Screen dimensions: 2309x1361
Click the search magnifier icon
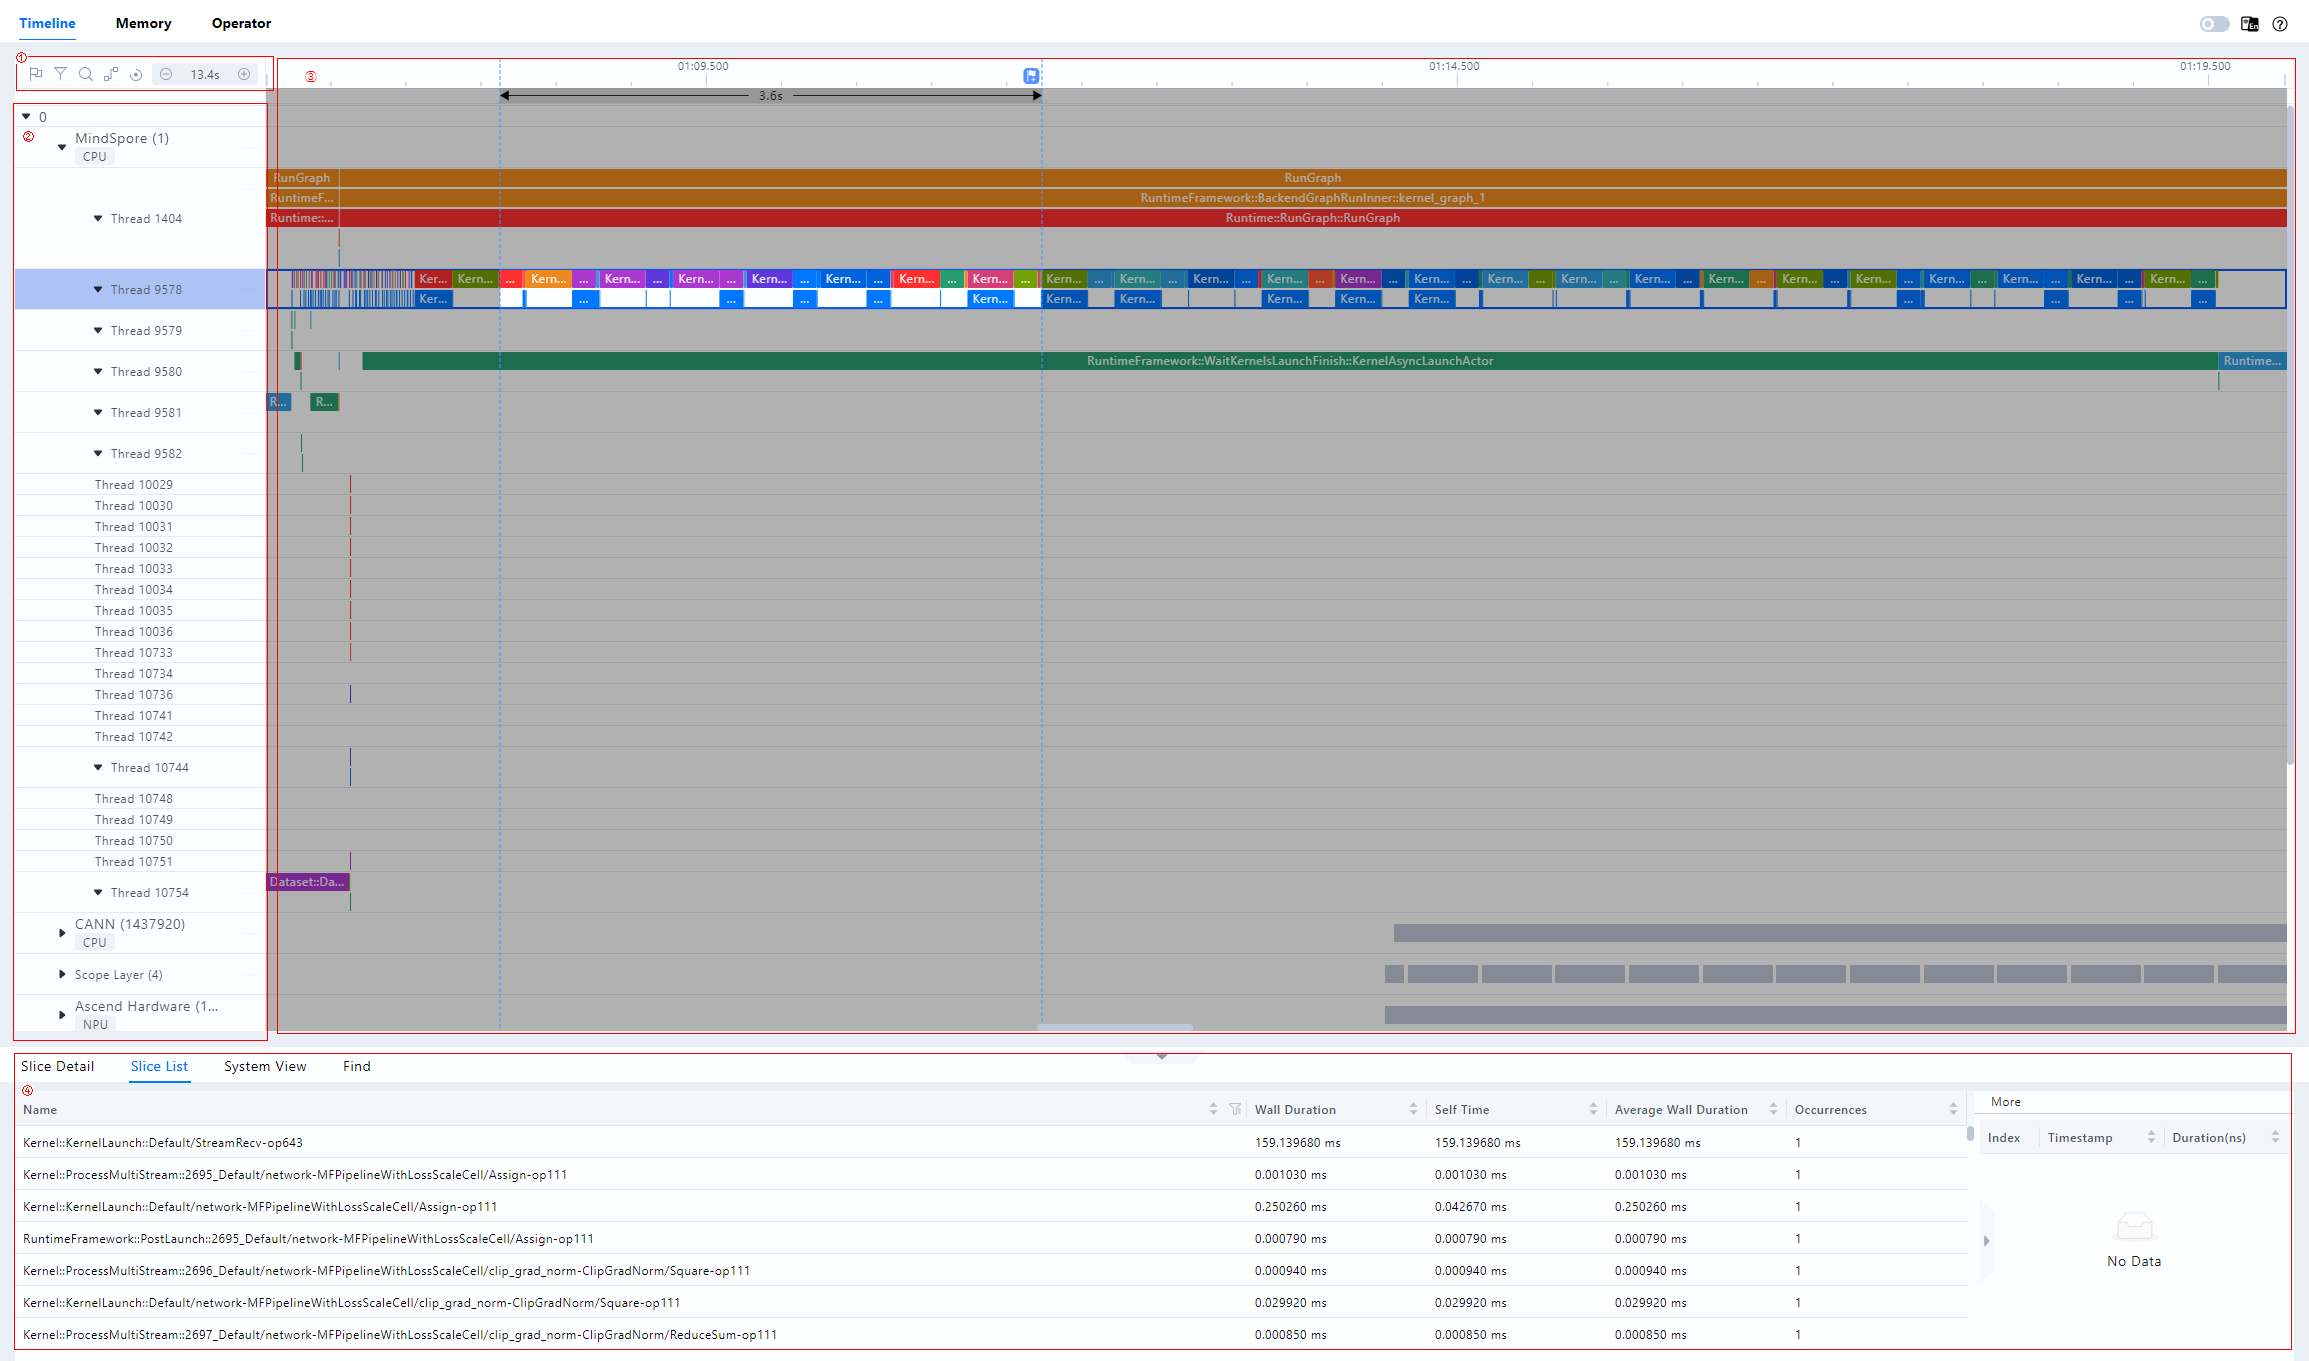pyautogui.click(x=86, y=74)
